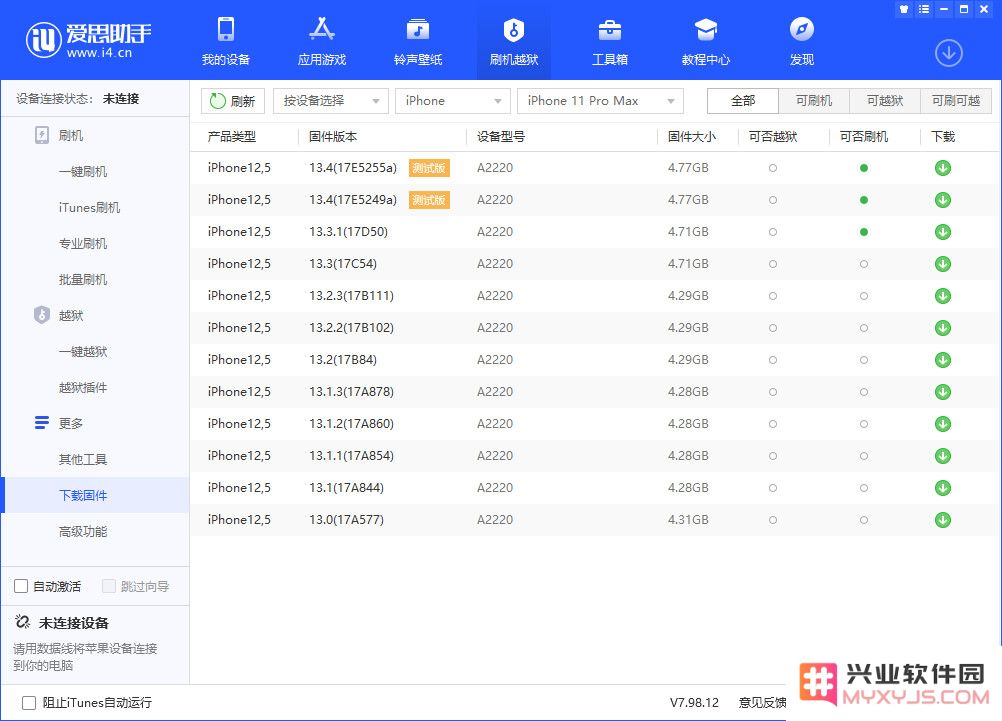Screen dimensions: 1002x721
Task: Open the 教程中心 graduation cap icon
Action: pyautogui.click(x=705, y=29)
